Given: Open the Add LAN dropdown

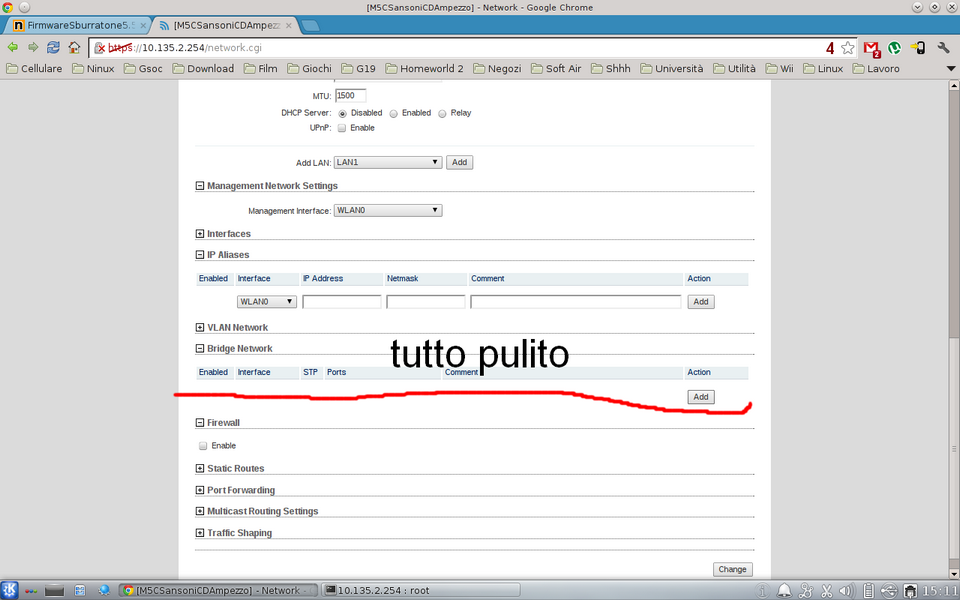Looking at the screenshot, I should 389,162.
